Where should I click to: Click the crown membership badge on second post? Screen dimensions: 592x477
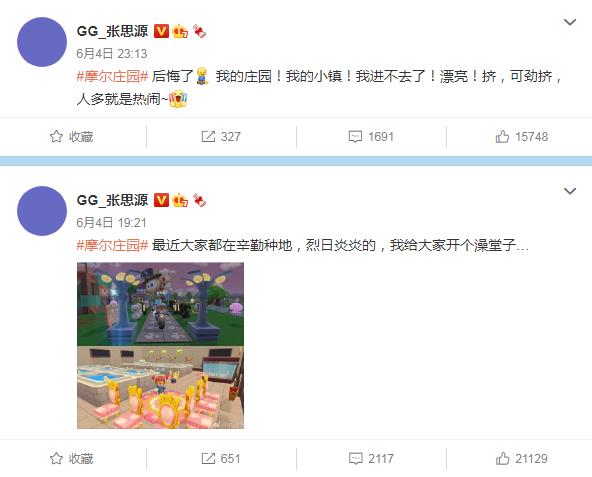pos(180,200)
